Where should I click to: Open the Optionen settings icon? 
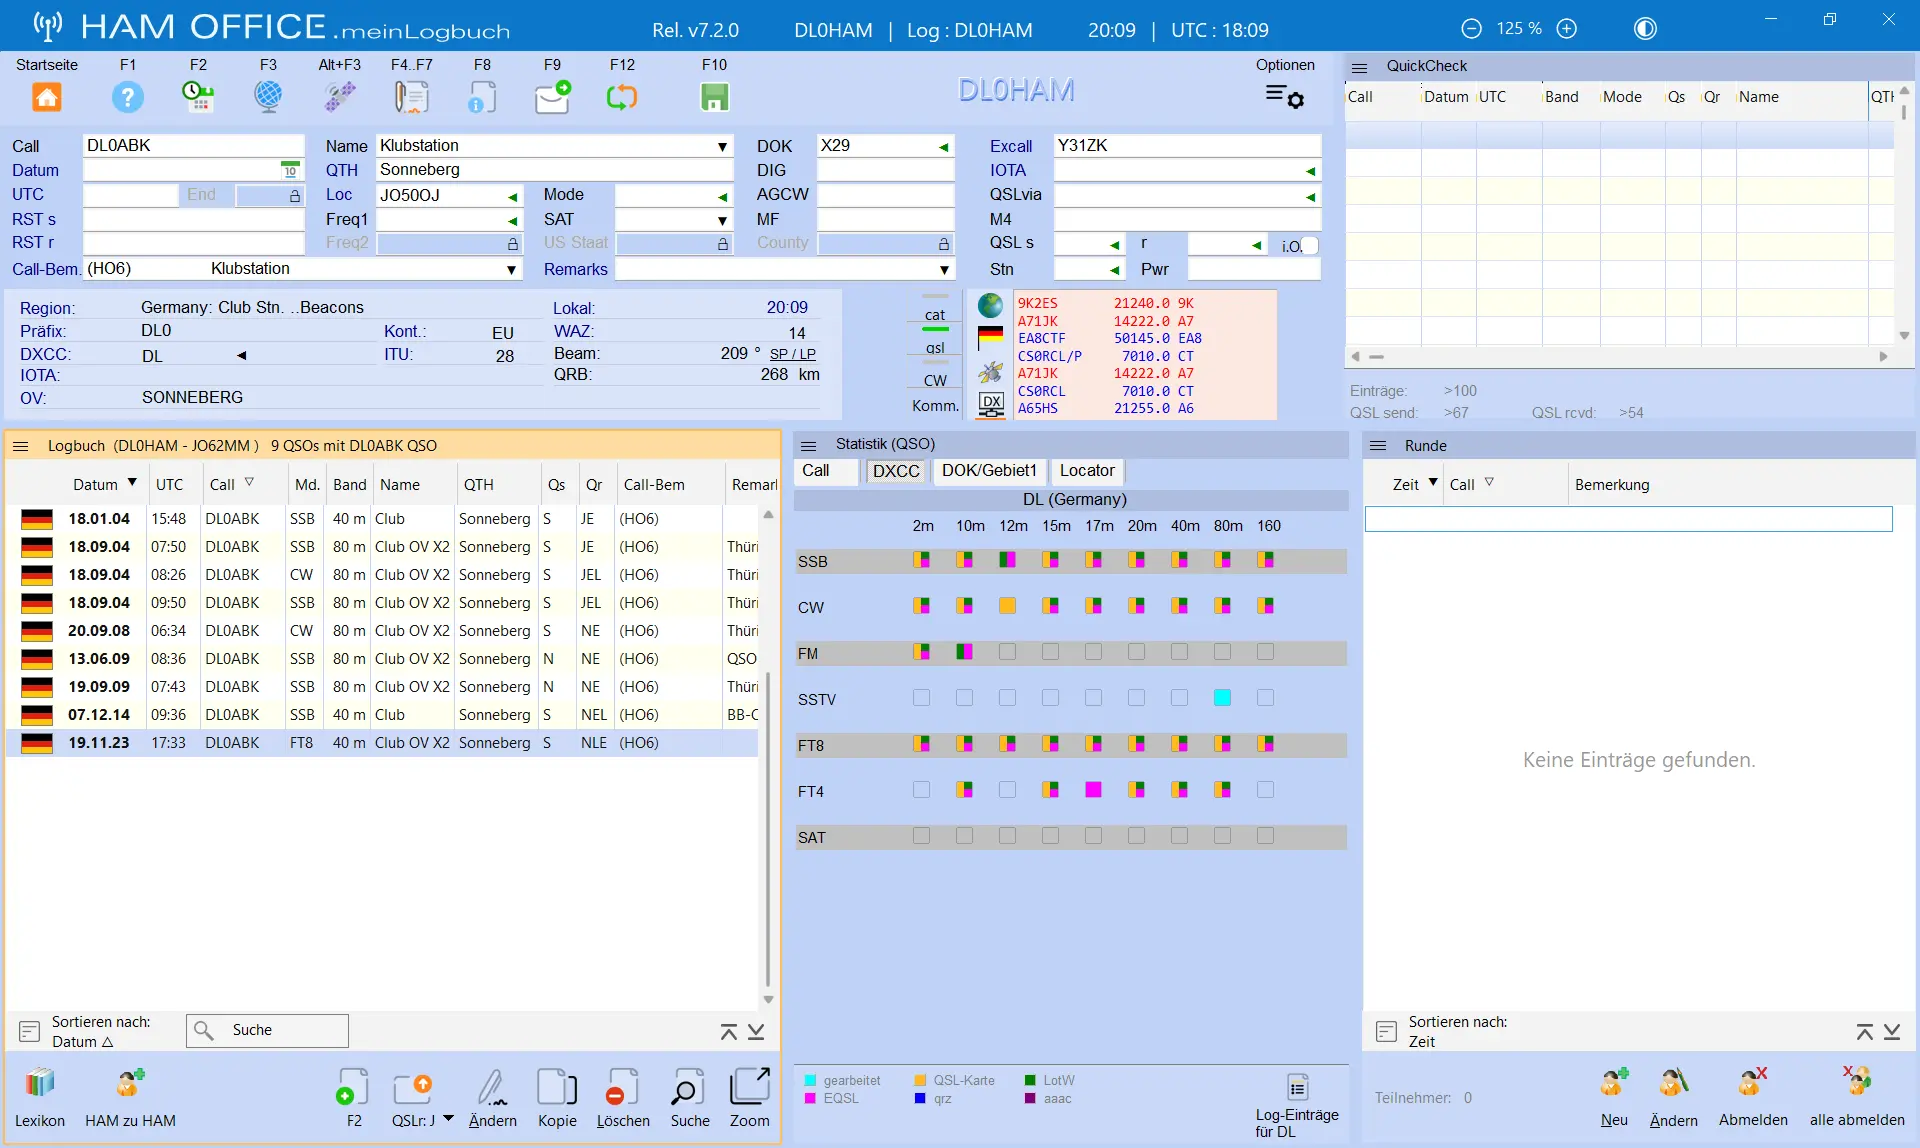(1285, 97)
